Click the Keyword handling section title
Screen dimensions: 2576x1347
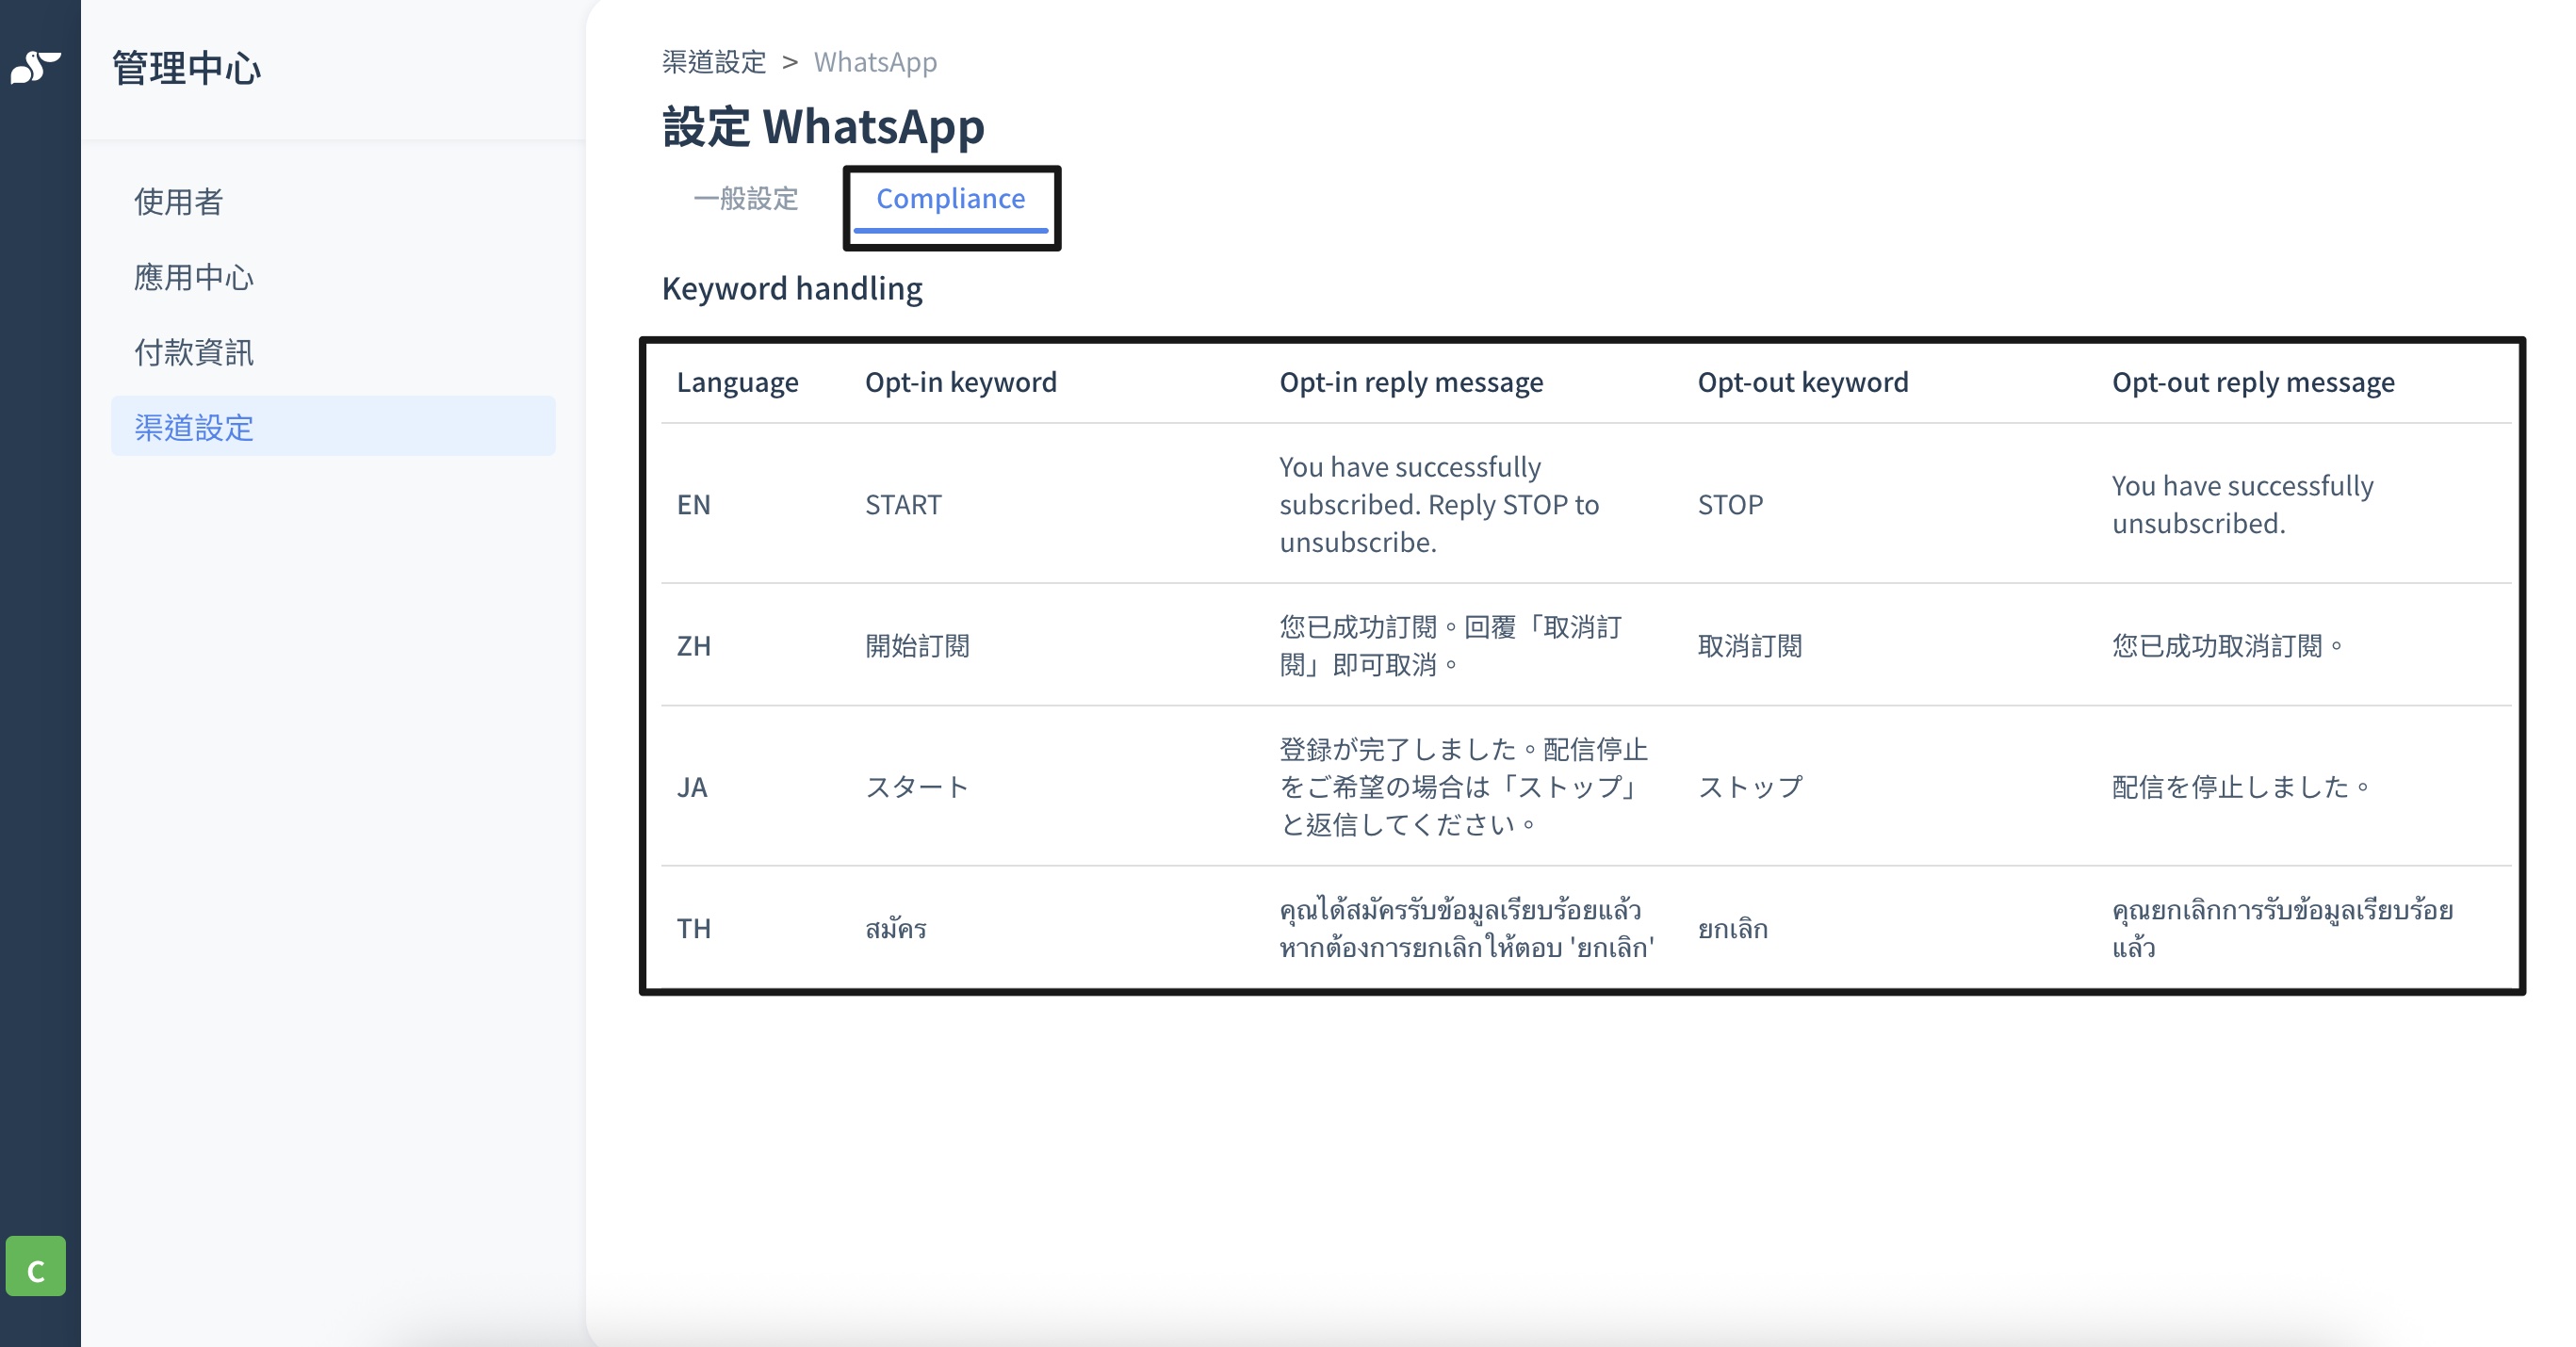[x=792, y=288]
